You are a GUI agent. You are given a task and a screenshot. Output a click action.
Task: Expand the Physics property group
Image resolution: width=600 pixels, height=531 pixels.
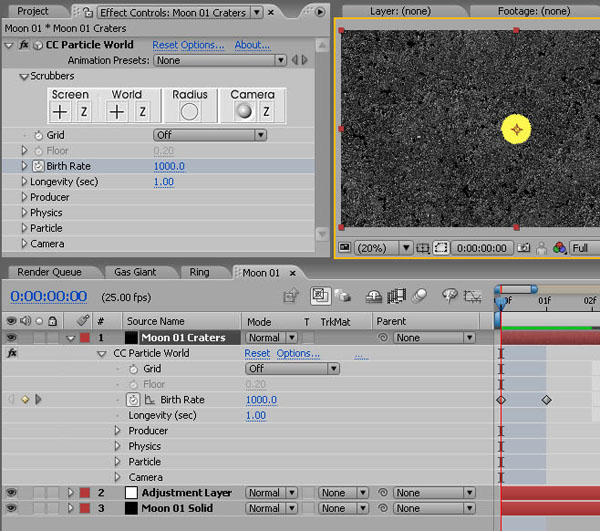click(25, 213)
